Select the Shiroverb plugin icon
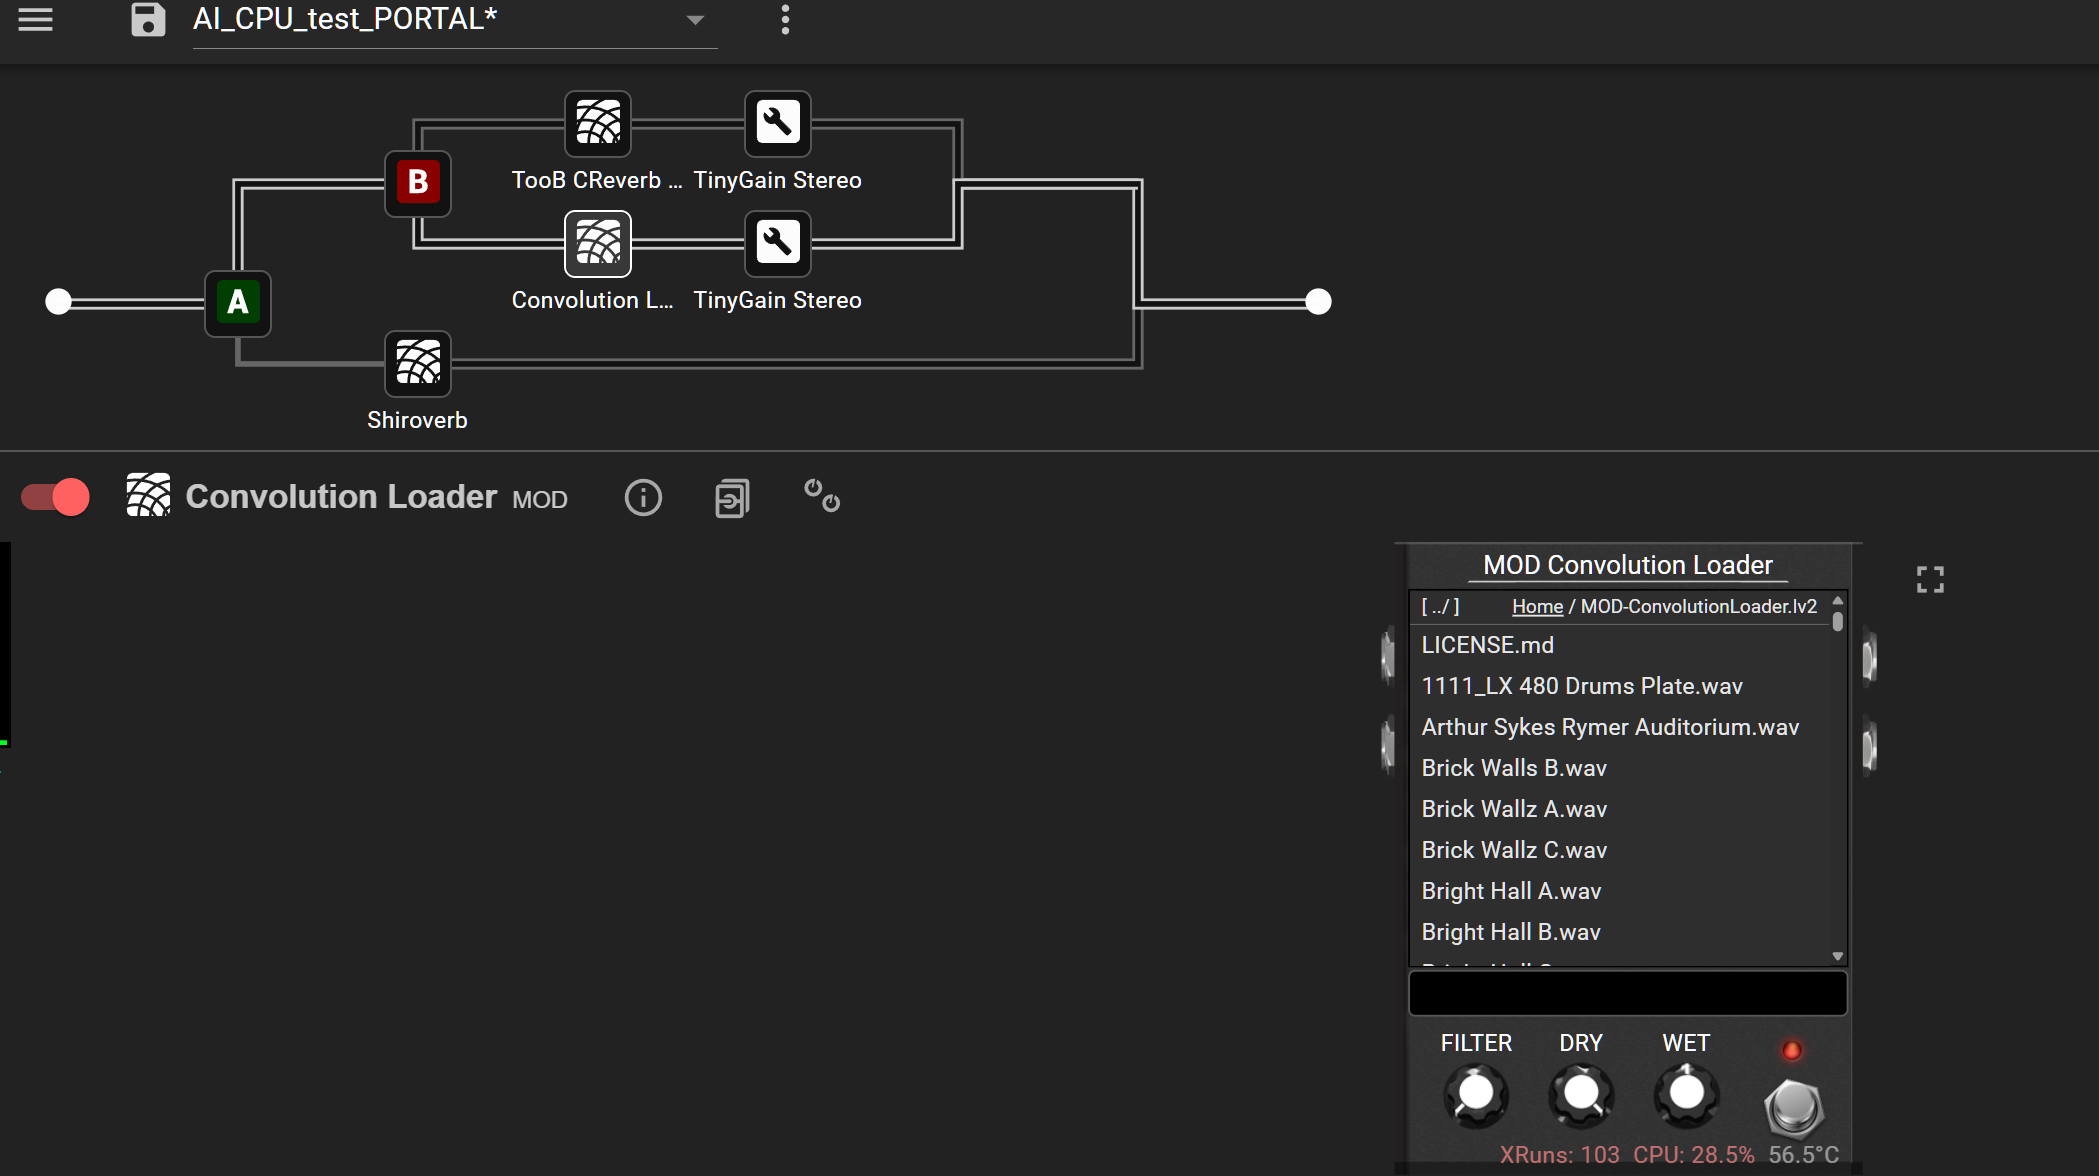 point(418,364)
